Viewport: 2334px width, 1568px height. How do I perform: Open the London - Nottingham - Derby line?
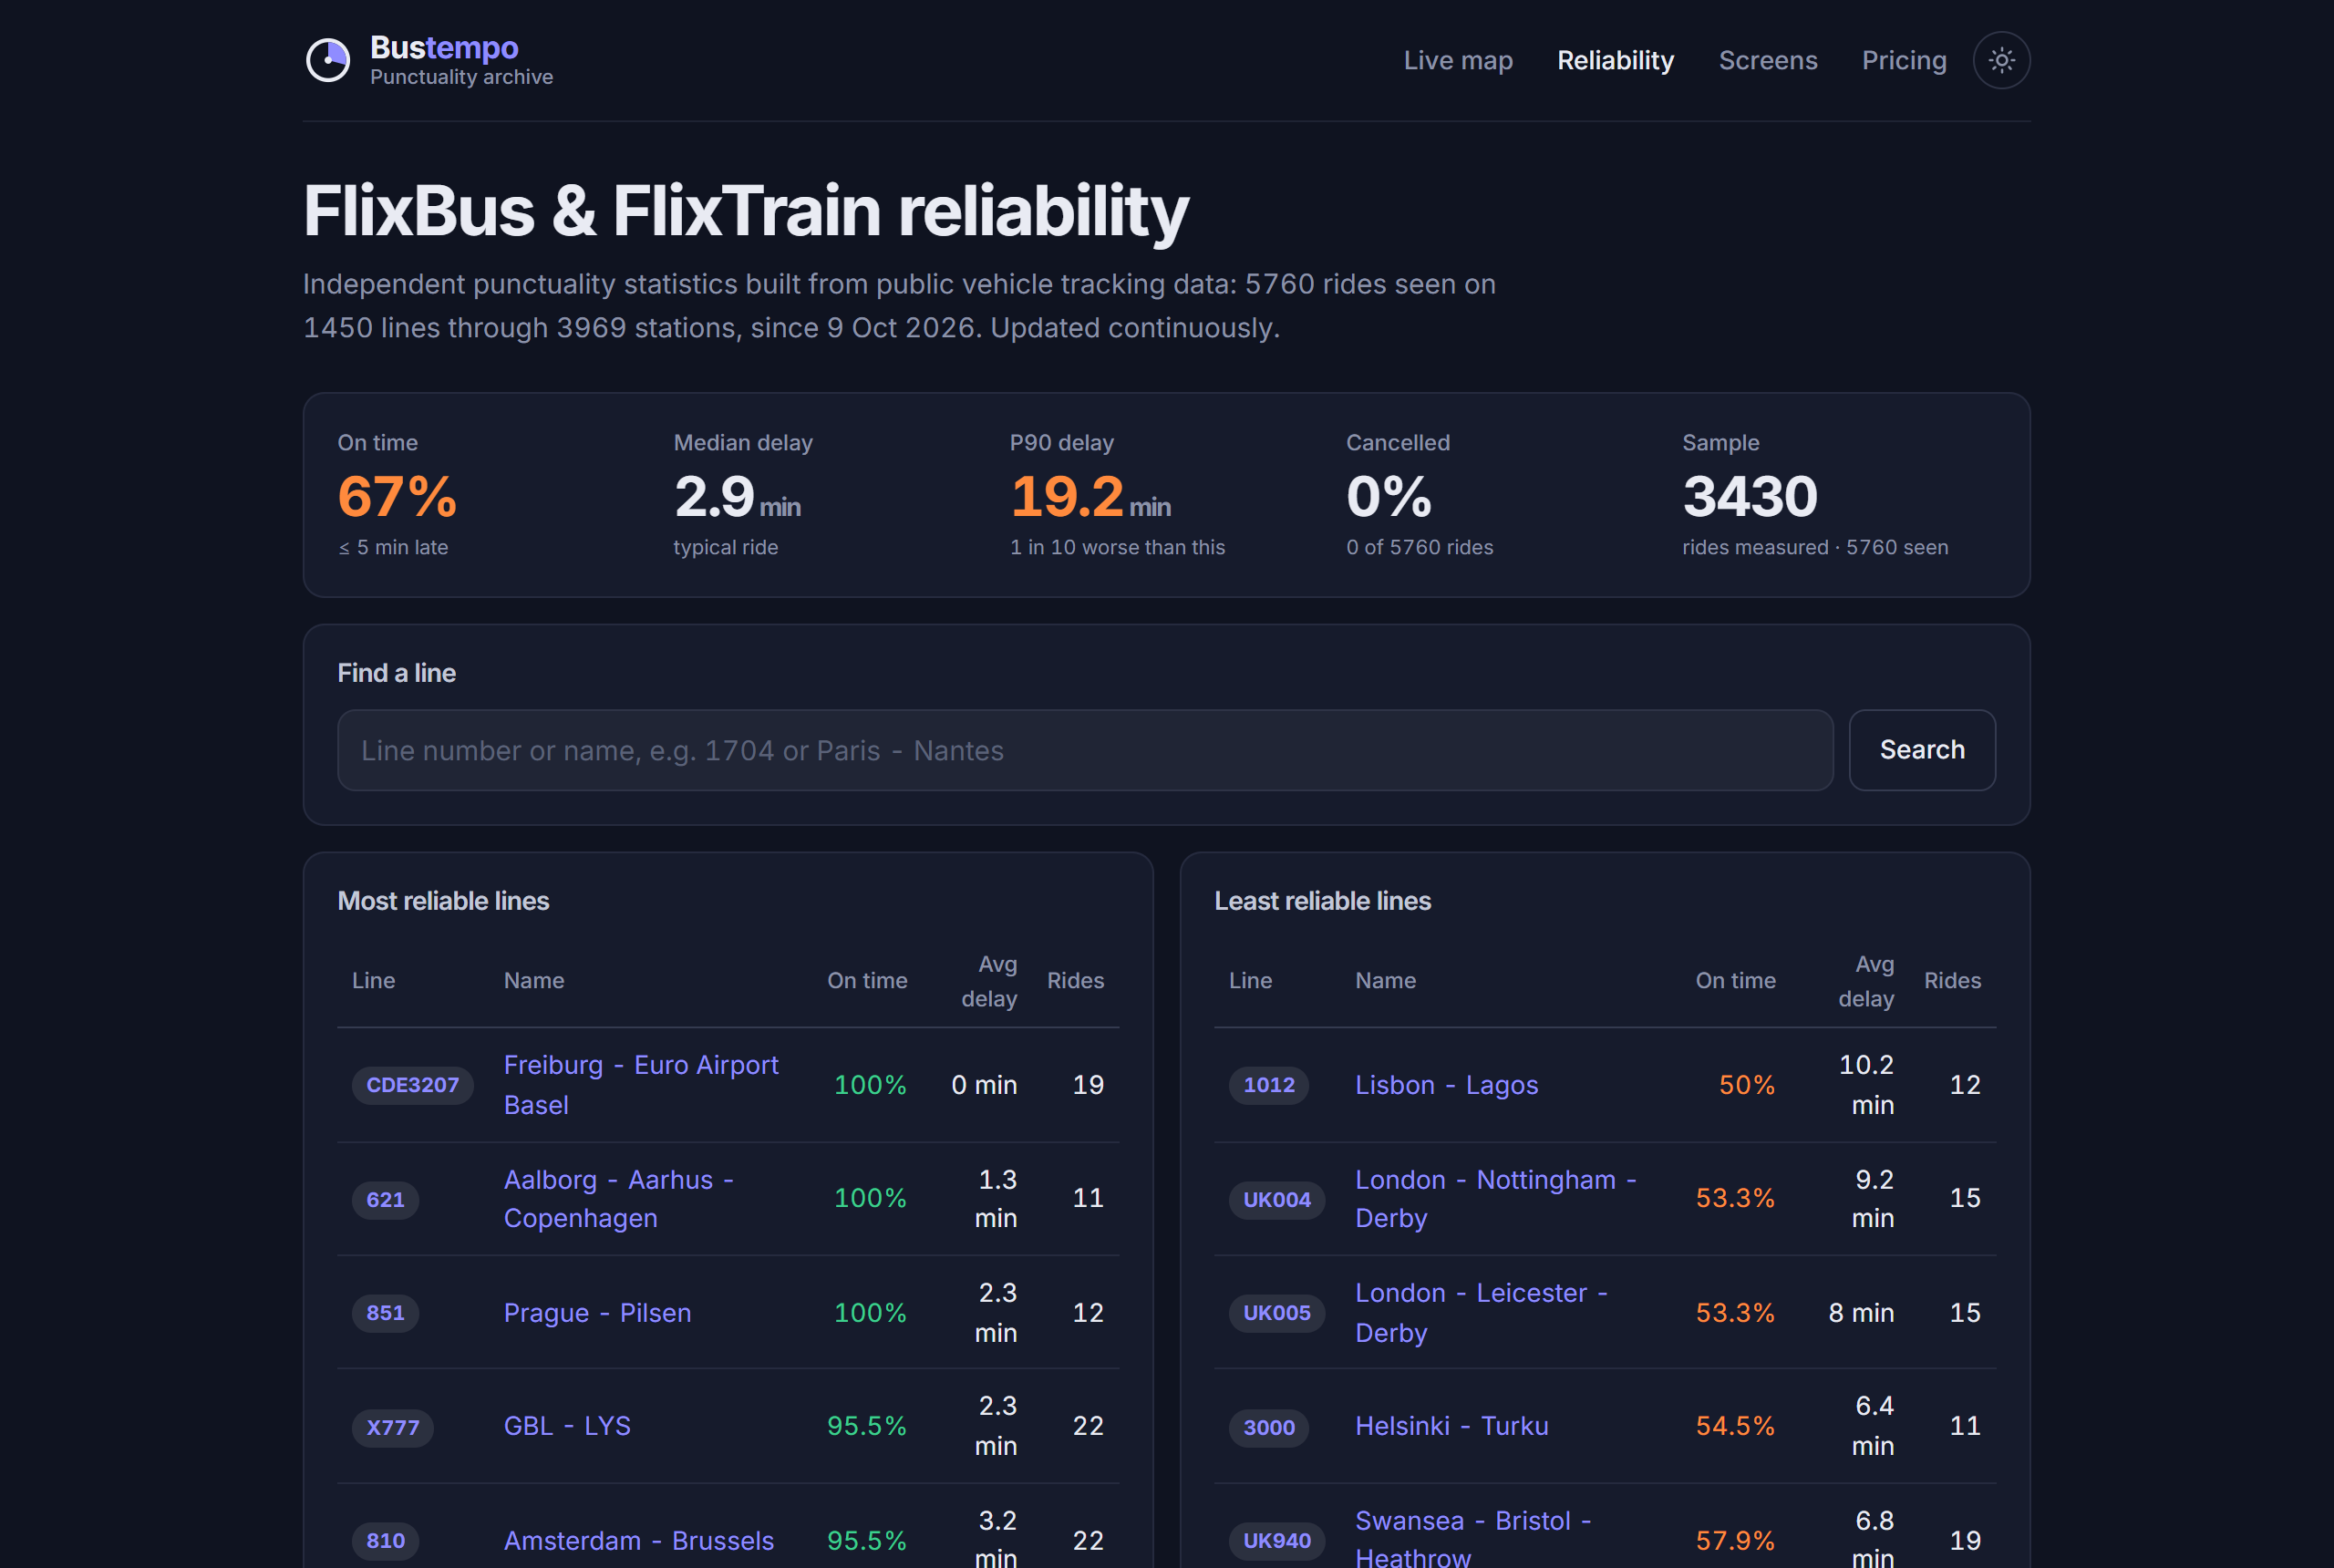pos(1496,1199)
